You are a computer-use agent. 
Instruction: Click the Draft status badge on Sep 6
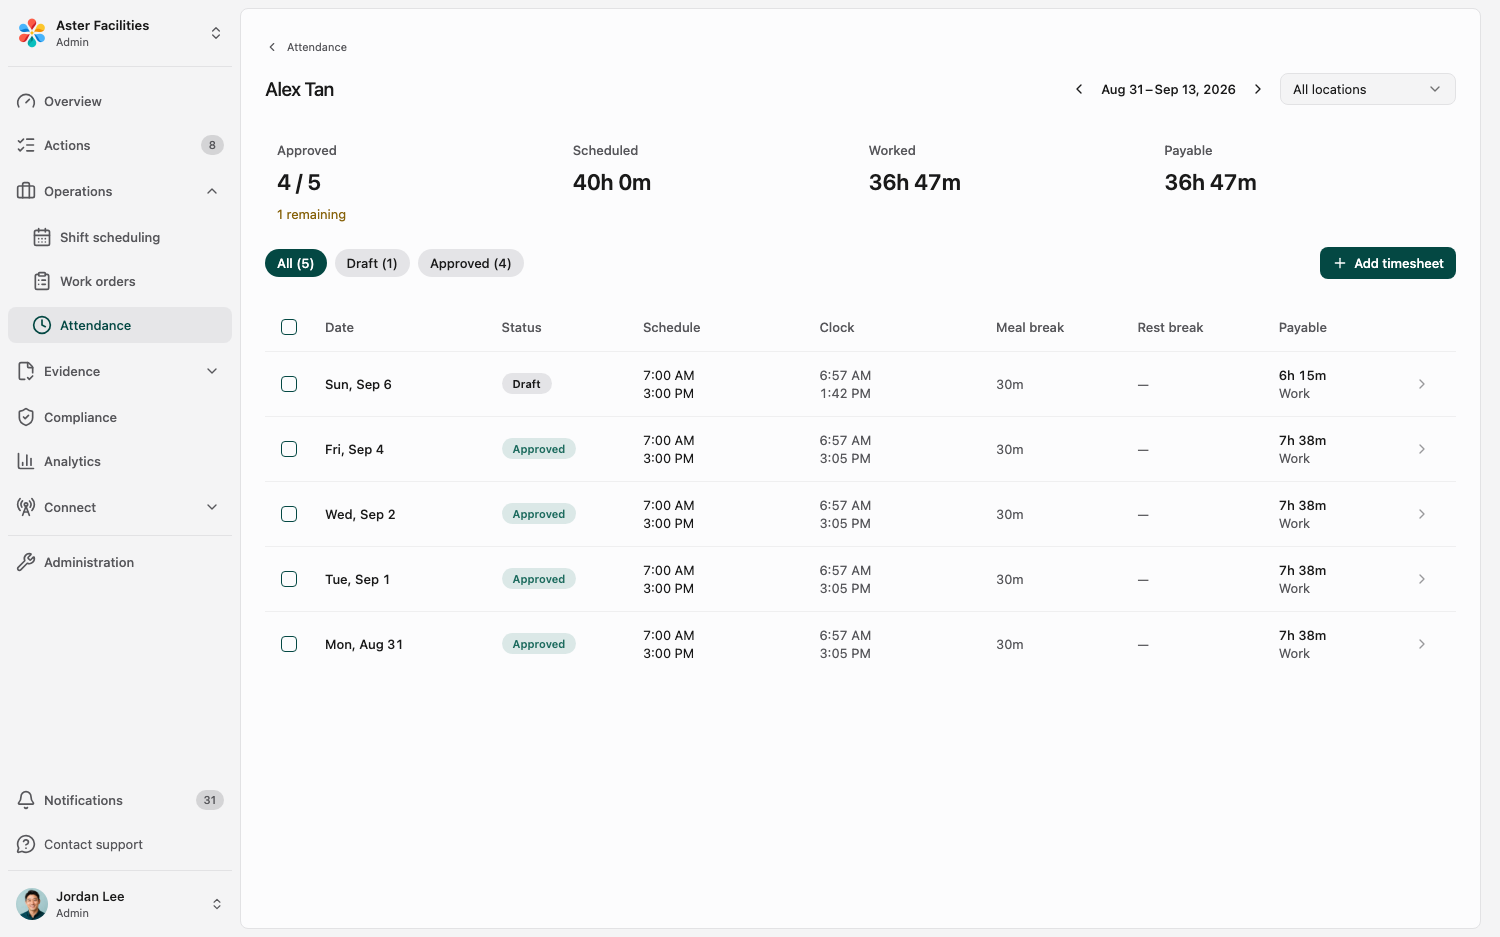coord(527,384)
